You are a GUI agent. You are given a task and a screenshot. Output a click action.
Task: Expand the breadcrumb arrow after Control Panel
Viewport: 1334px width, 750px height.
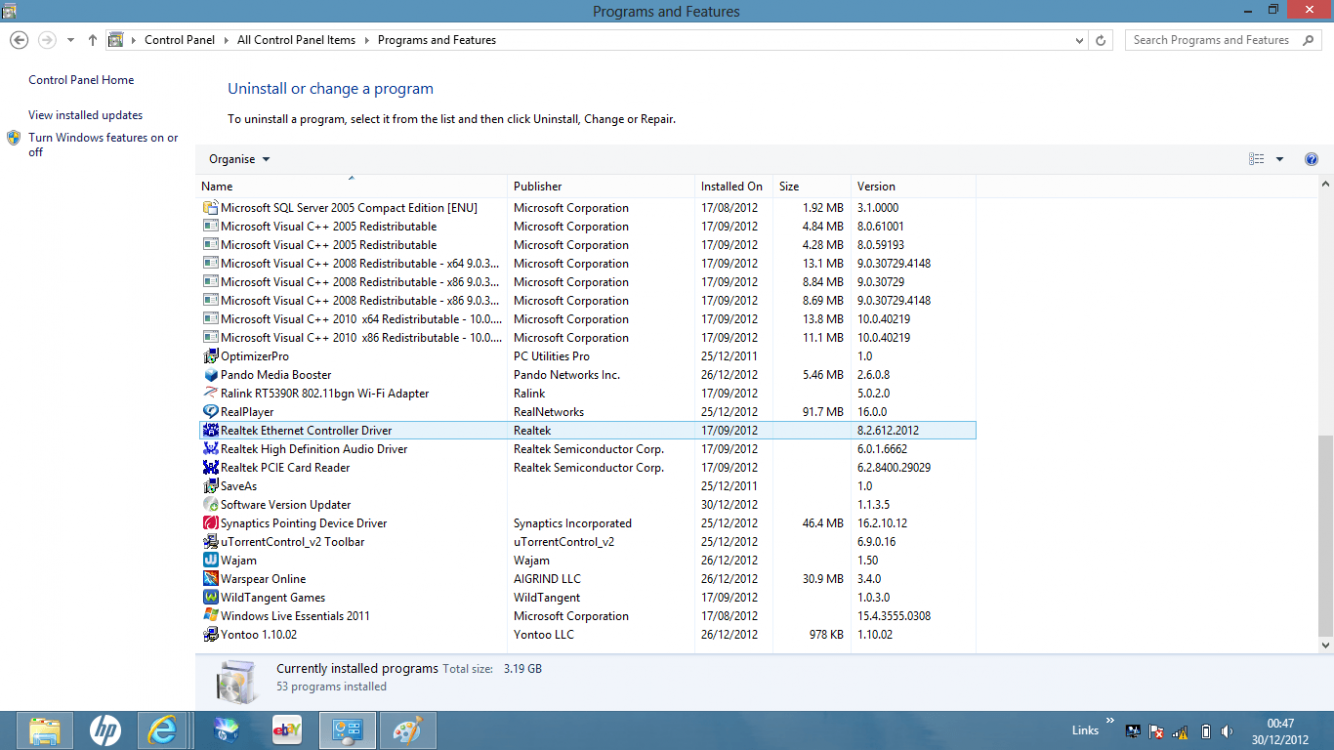point(226,40)
